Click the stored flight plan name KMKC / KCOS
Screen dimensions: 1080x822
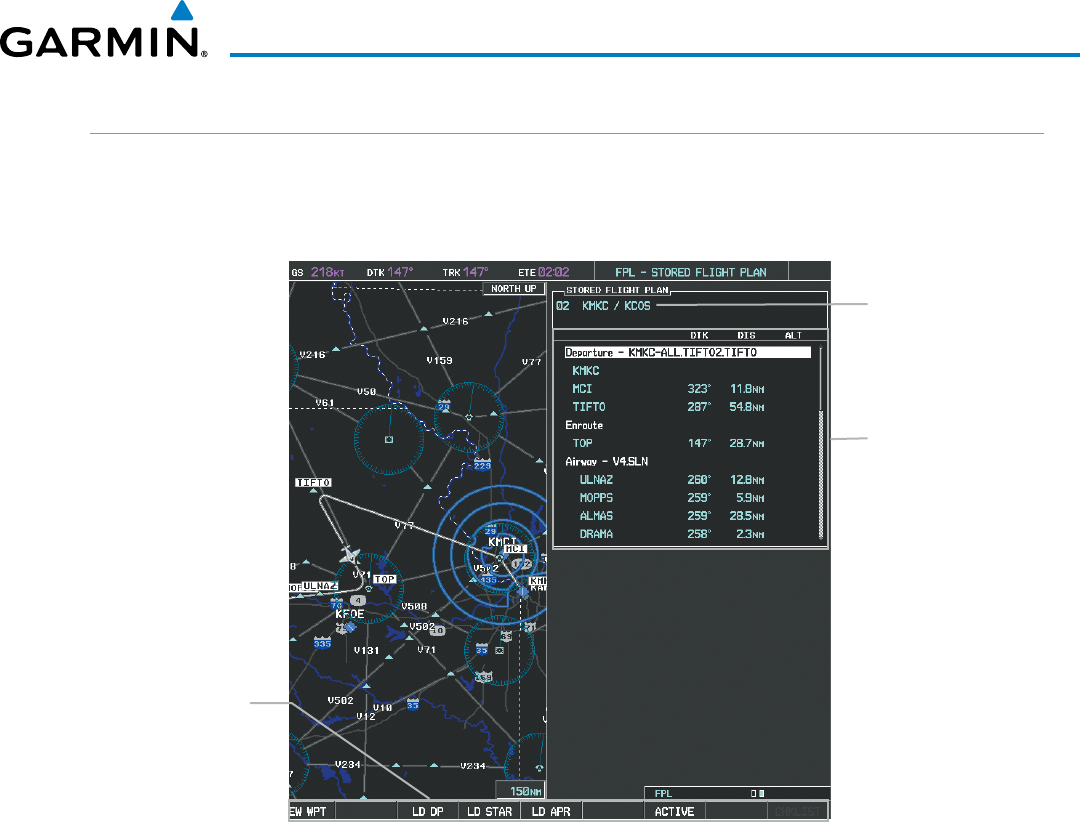pyautogui.click(x=616, y=306)
